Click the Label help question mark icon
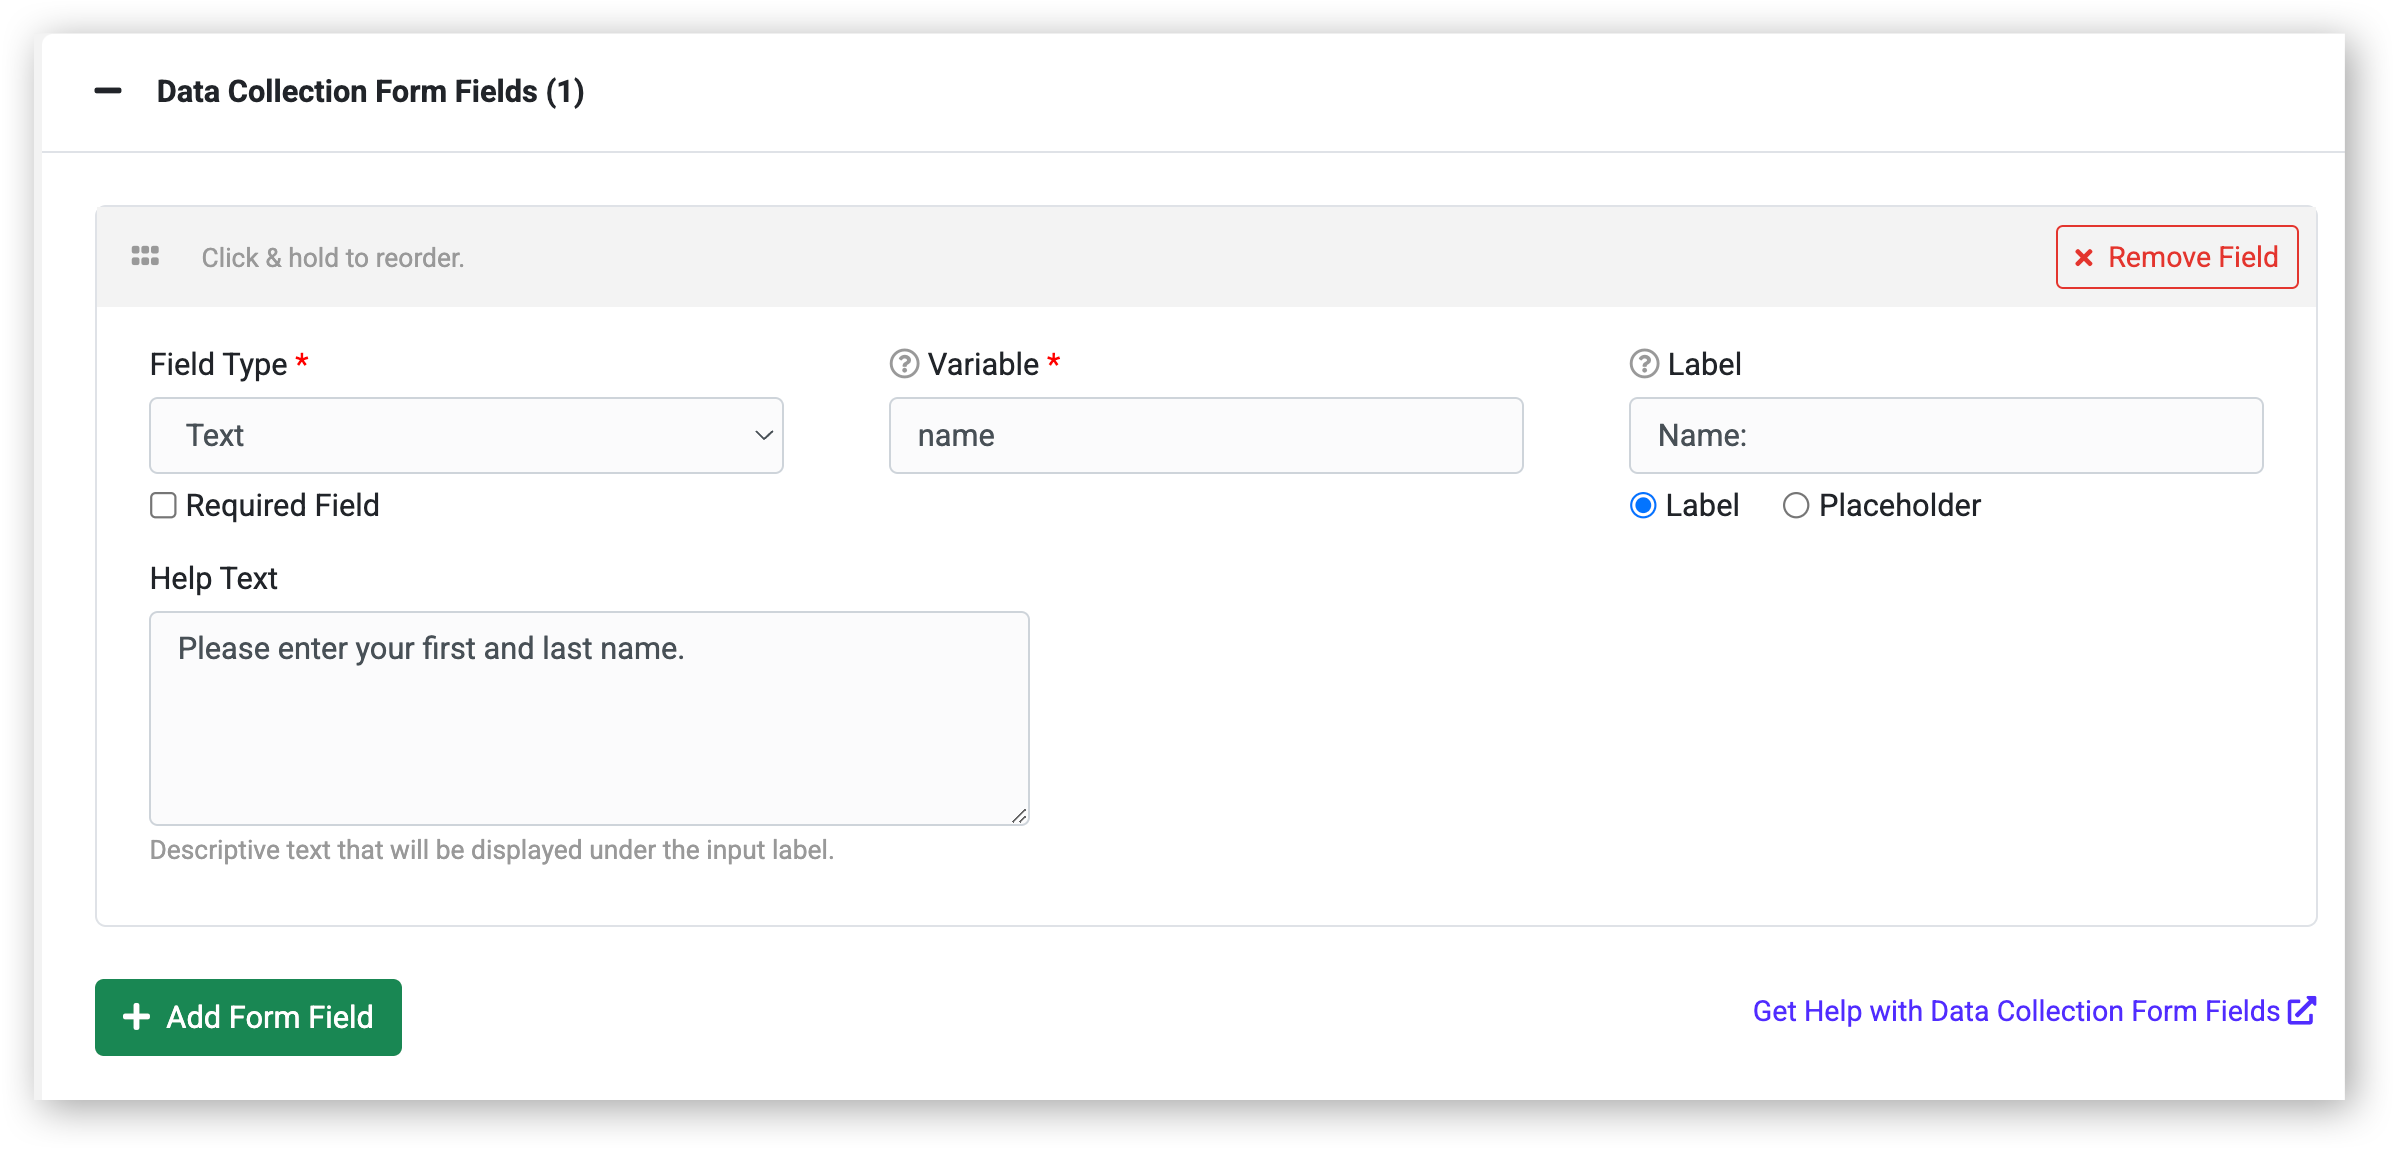This screenshot has height=1150, width=2394. (1644, 364)
